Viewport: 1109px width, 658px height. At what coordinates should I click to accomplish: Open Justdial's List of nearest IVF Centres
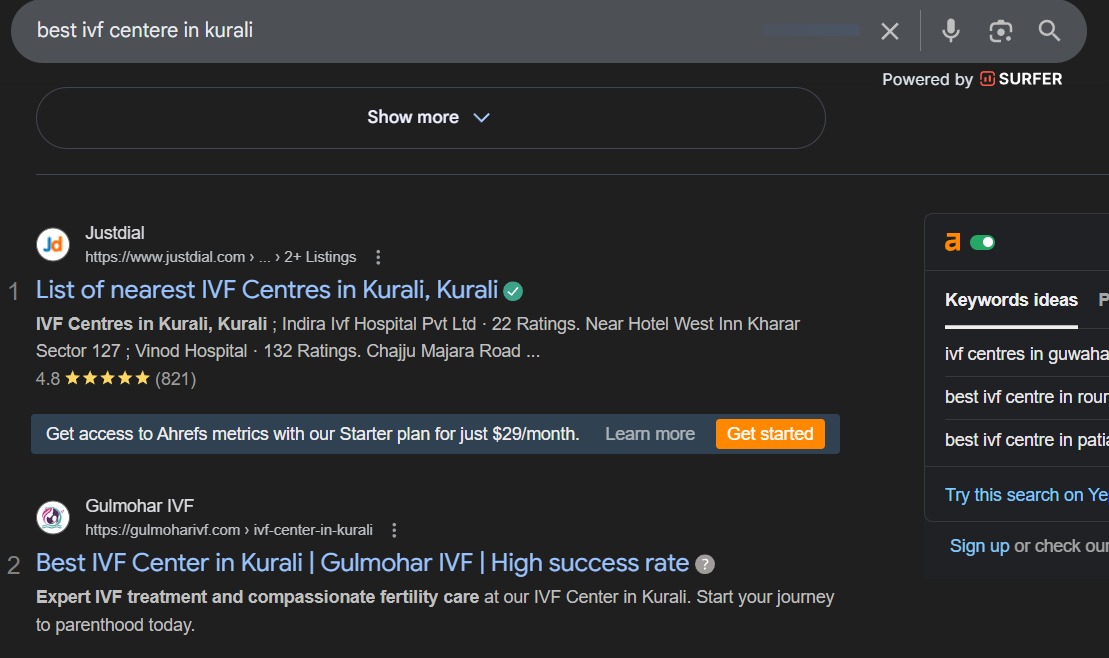tap(267, 290)
